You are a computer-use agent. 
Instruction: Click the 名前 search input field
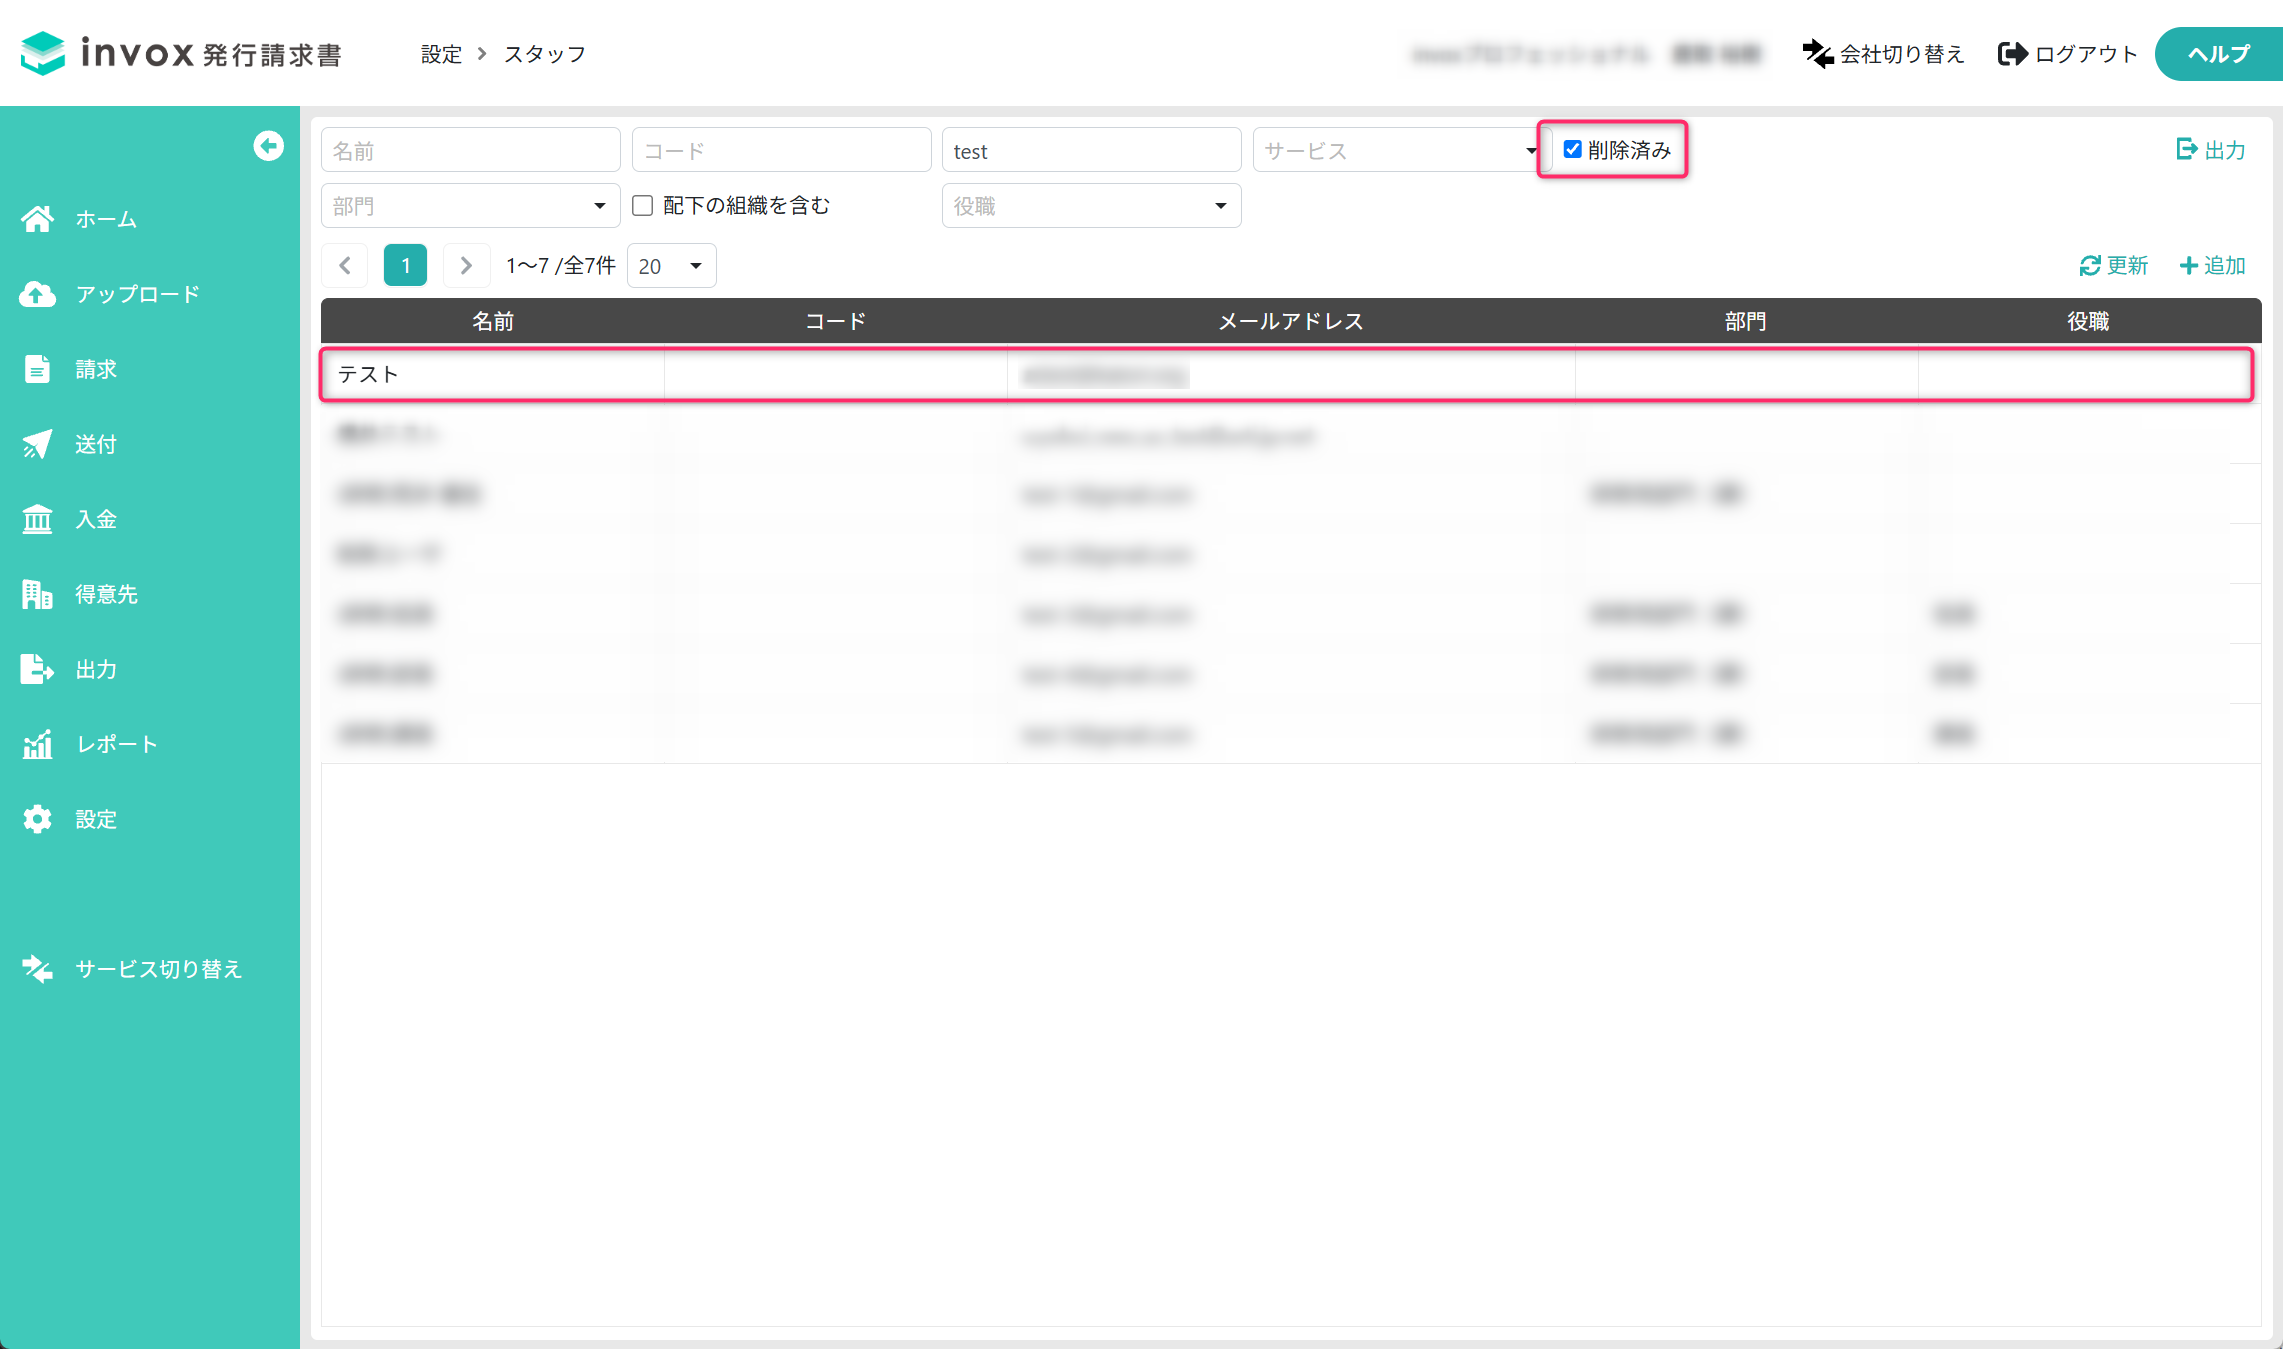click(470, 150)
